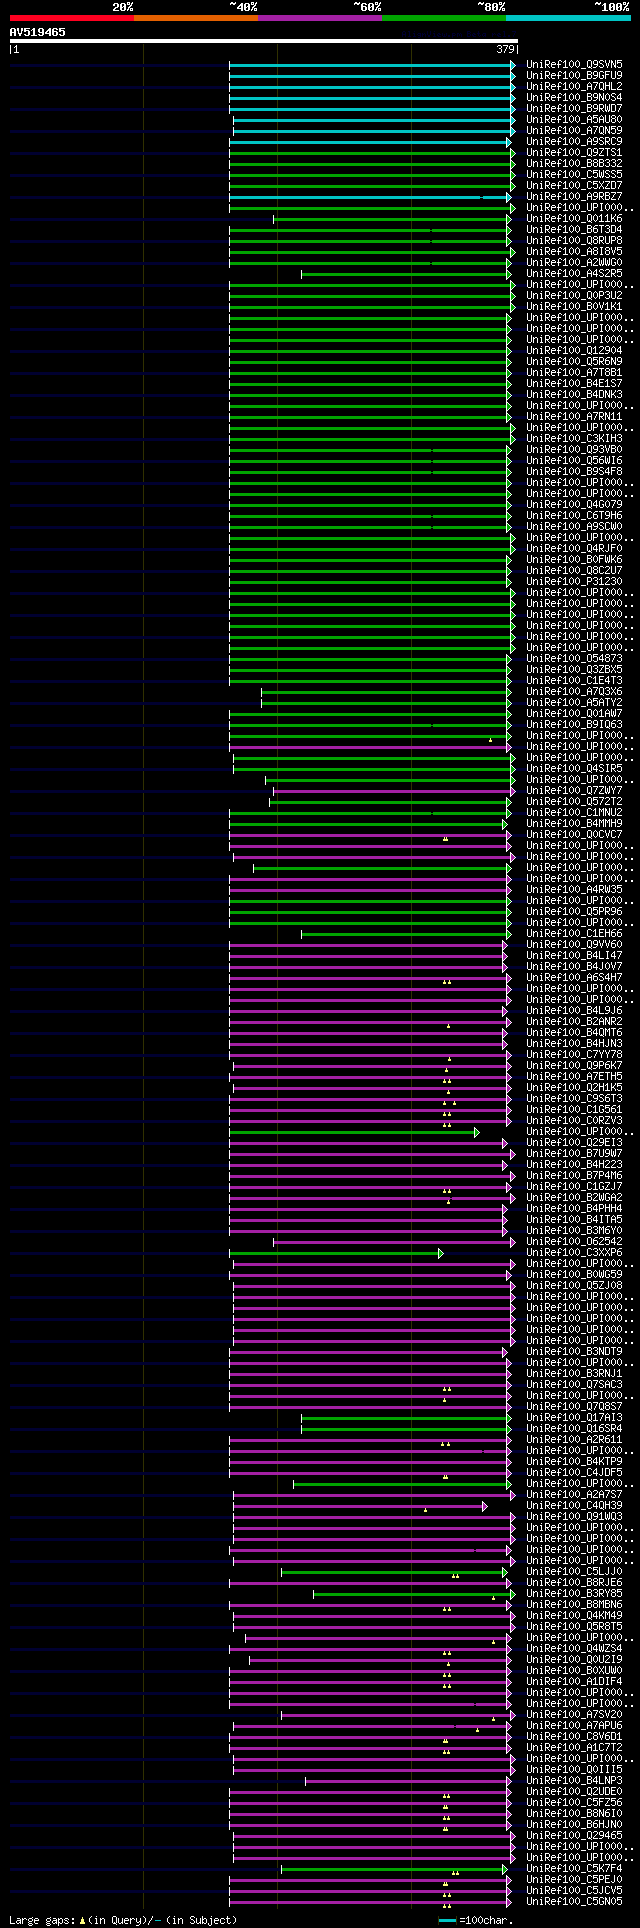
Task: Click the purple ~60% identity legend segment
Action: click(x=319, y=18)
